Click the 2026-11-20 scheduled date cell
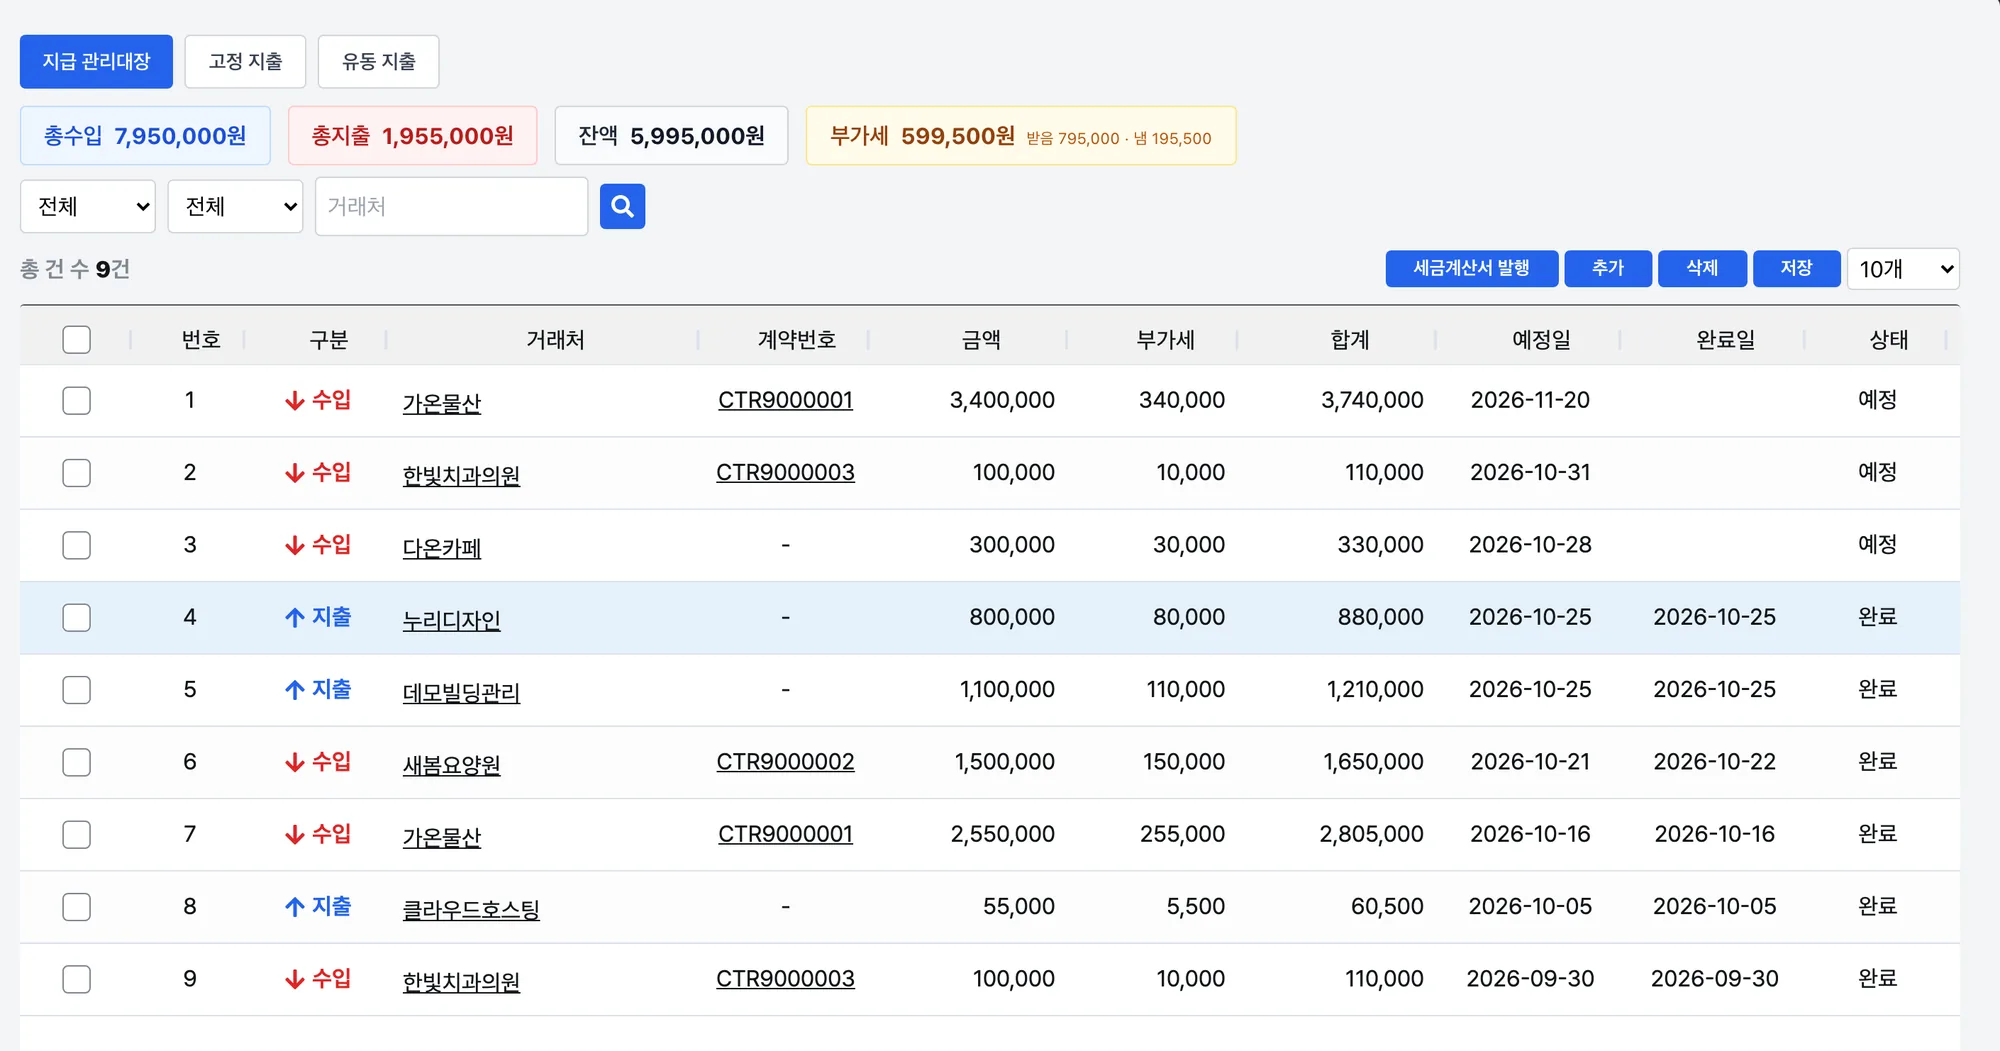This screenshot has width=2000, height=1051. click(x=1530, y=400)
